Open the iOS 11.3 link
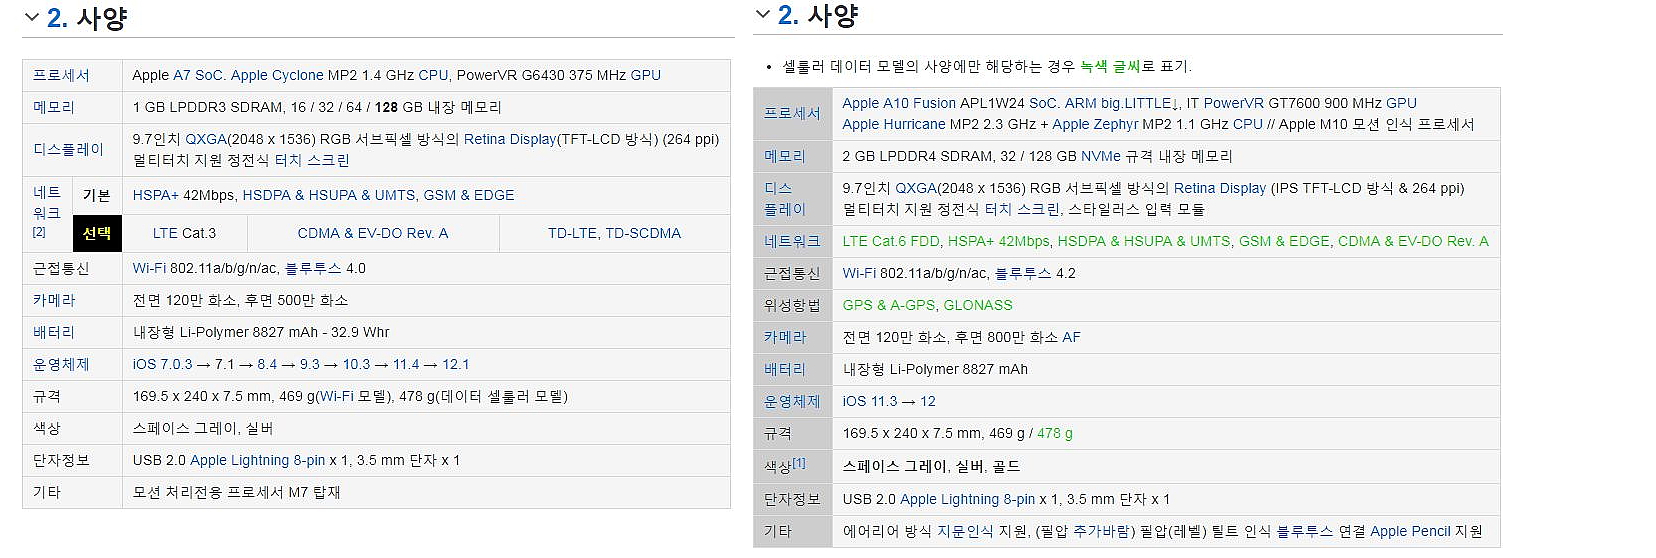 coord(870,401)
